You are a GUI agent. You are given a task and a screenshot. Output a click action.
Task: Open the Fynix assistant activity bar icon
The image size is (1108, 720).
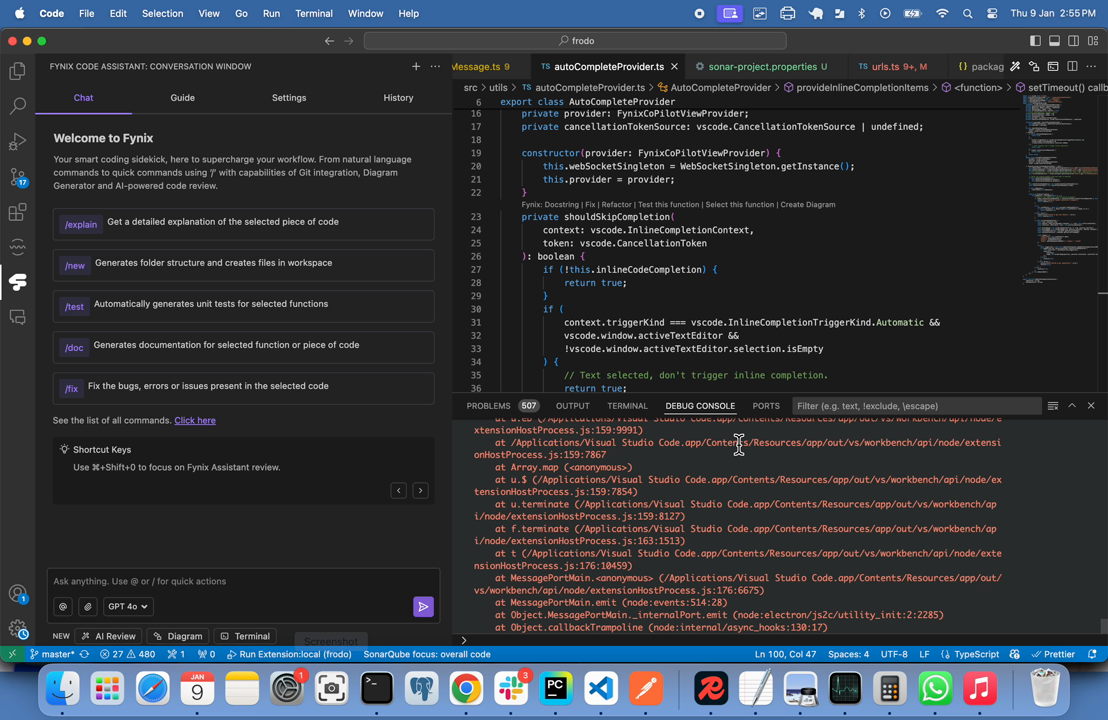18,282
